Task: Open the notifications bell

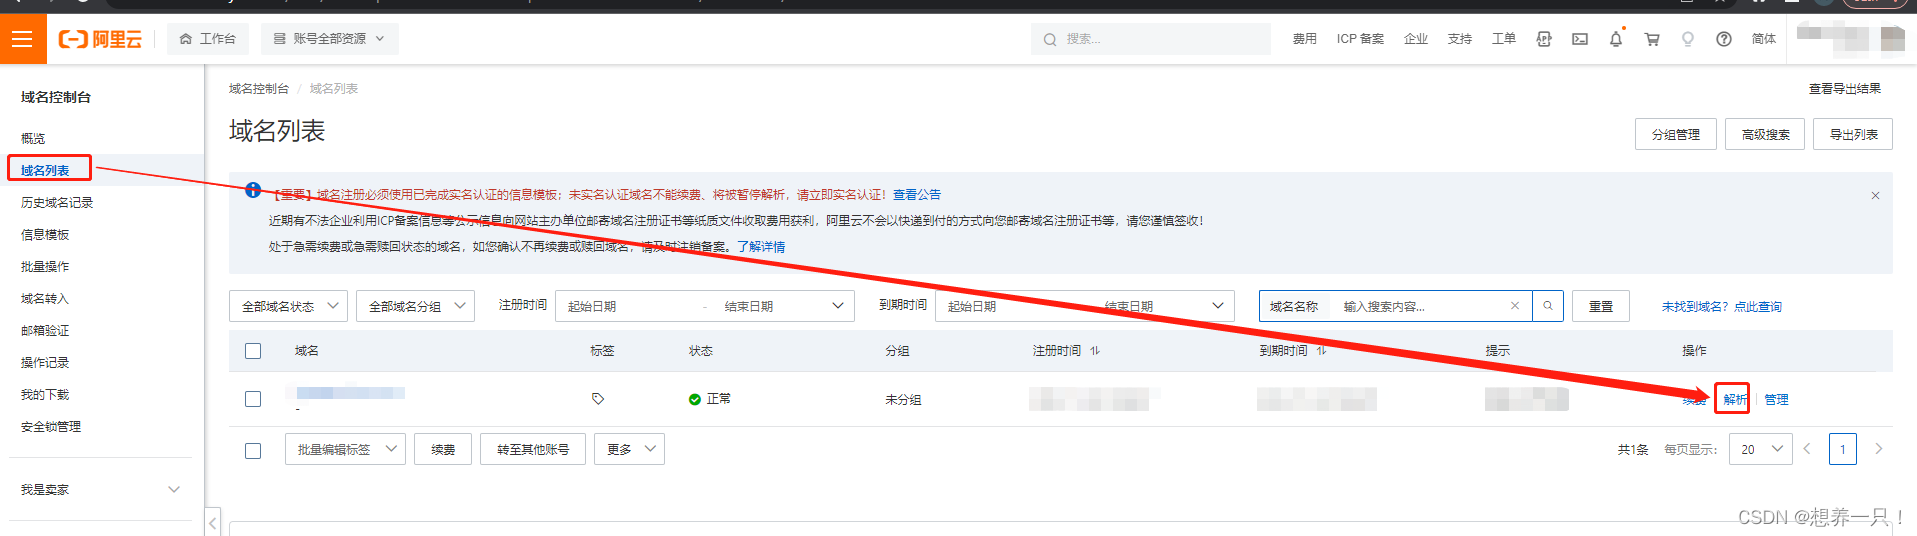Action: tap(1616, 39)
